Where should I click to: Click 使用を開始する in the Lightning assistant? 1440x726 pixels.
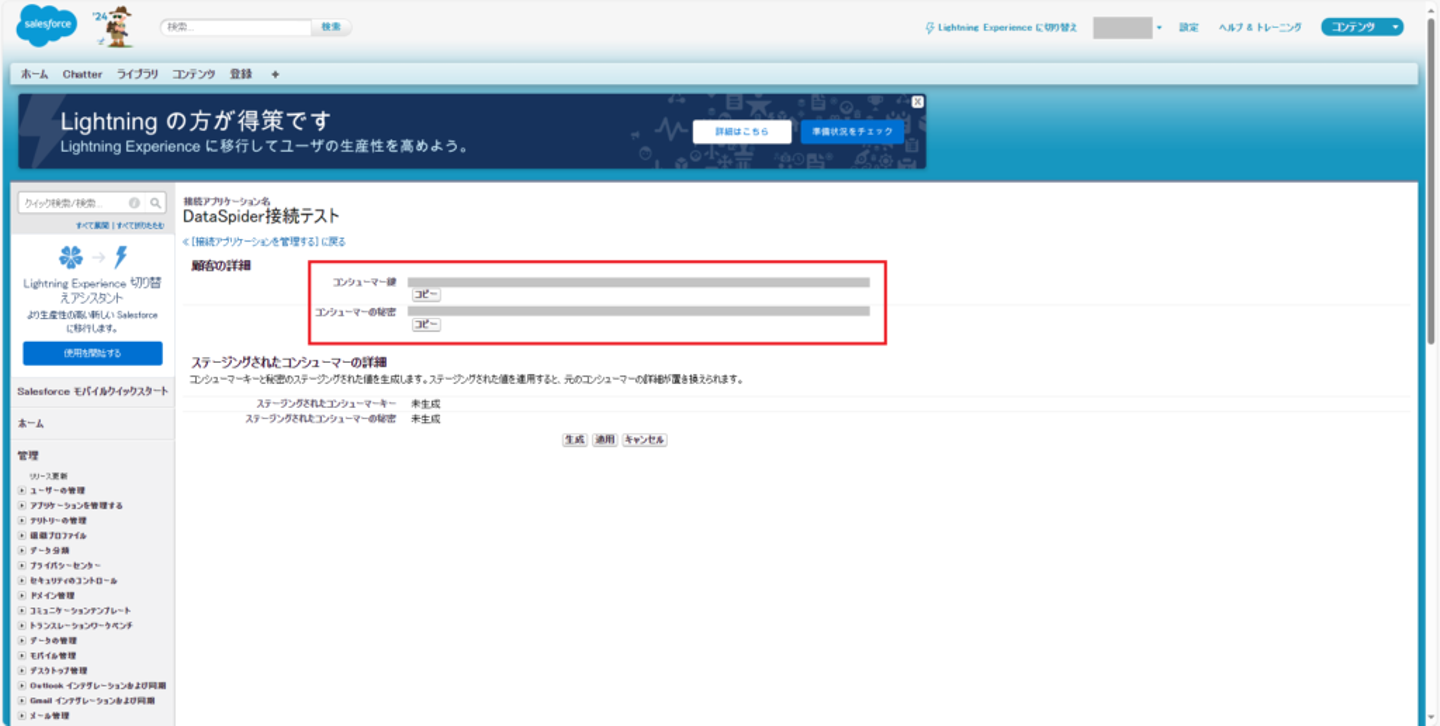[92, 353]
